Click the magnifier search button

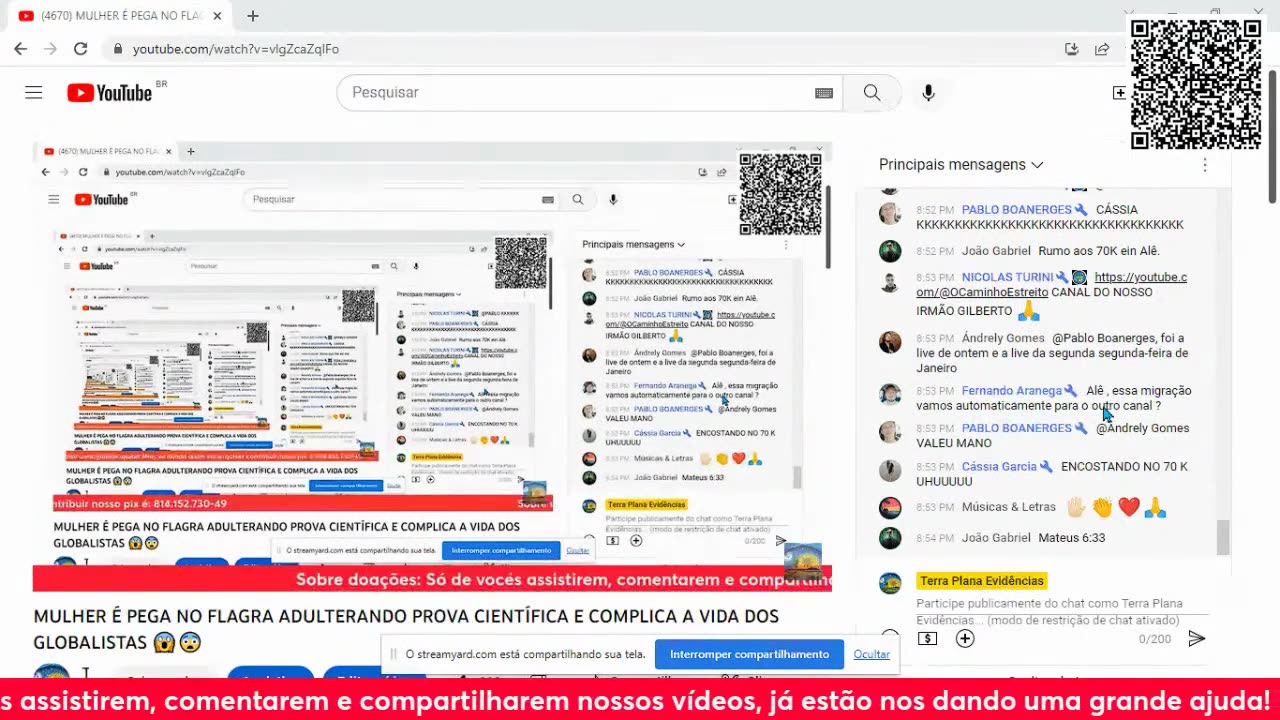pos(872,93)
